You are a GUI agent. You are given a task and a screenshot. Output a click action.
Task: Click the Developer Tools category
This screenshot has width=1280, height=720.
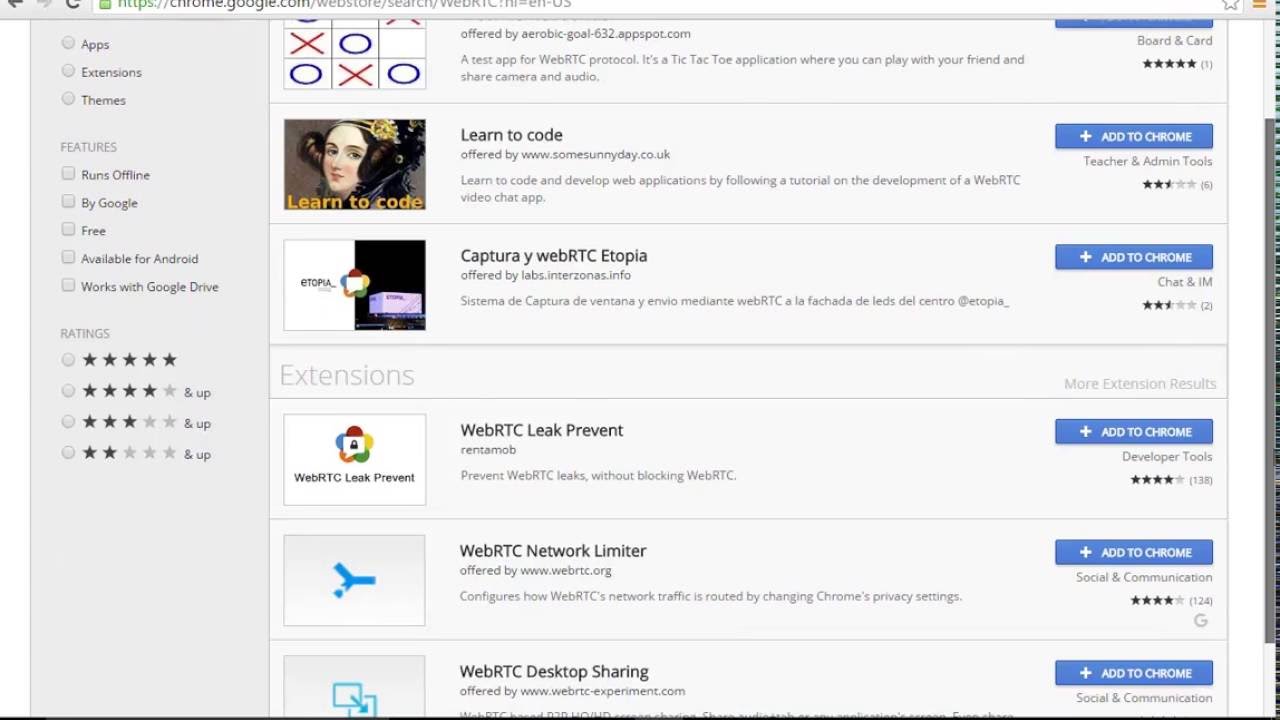(1167, 457)
